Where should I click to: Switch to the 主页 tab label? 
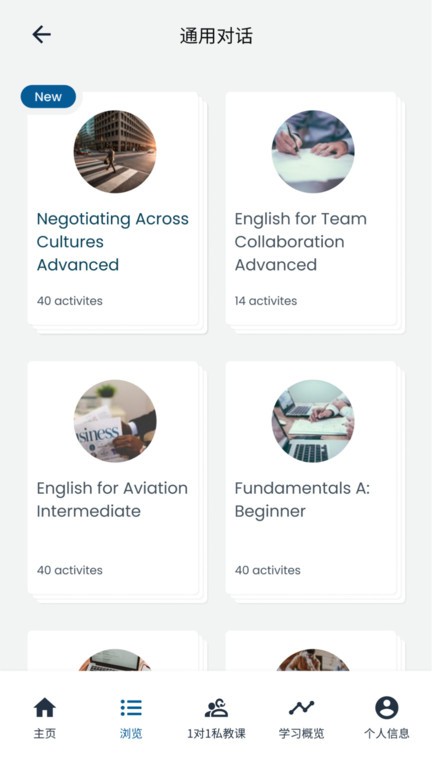coord(45,733)
